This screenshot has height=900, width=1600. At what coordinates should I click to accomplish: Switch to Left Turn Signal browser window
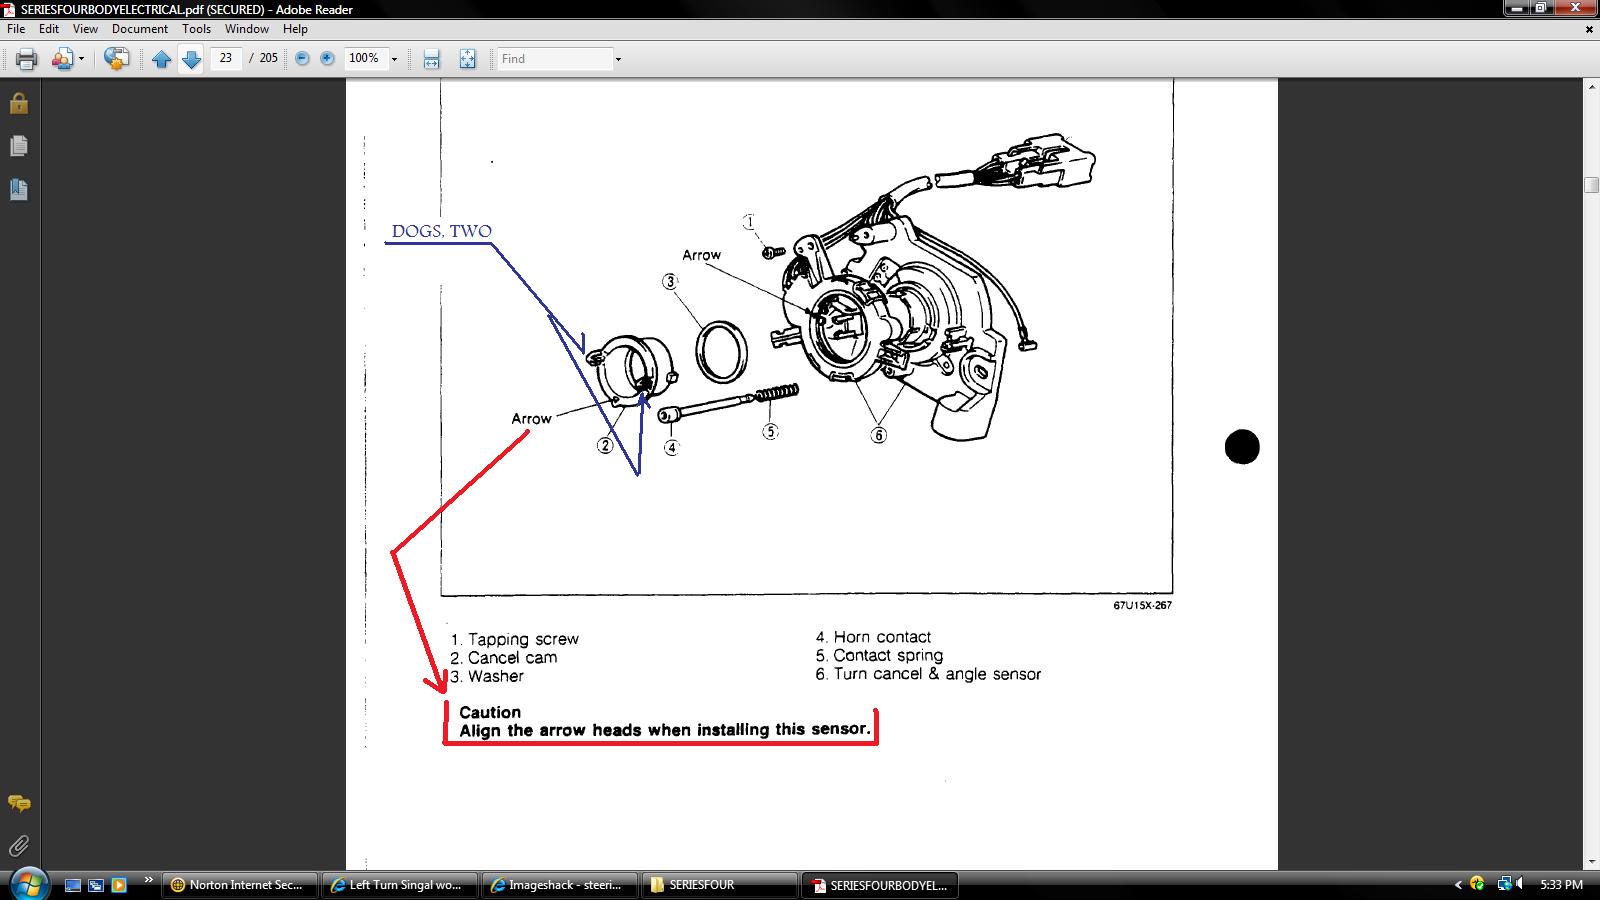(x=400, y=885)
